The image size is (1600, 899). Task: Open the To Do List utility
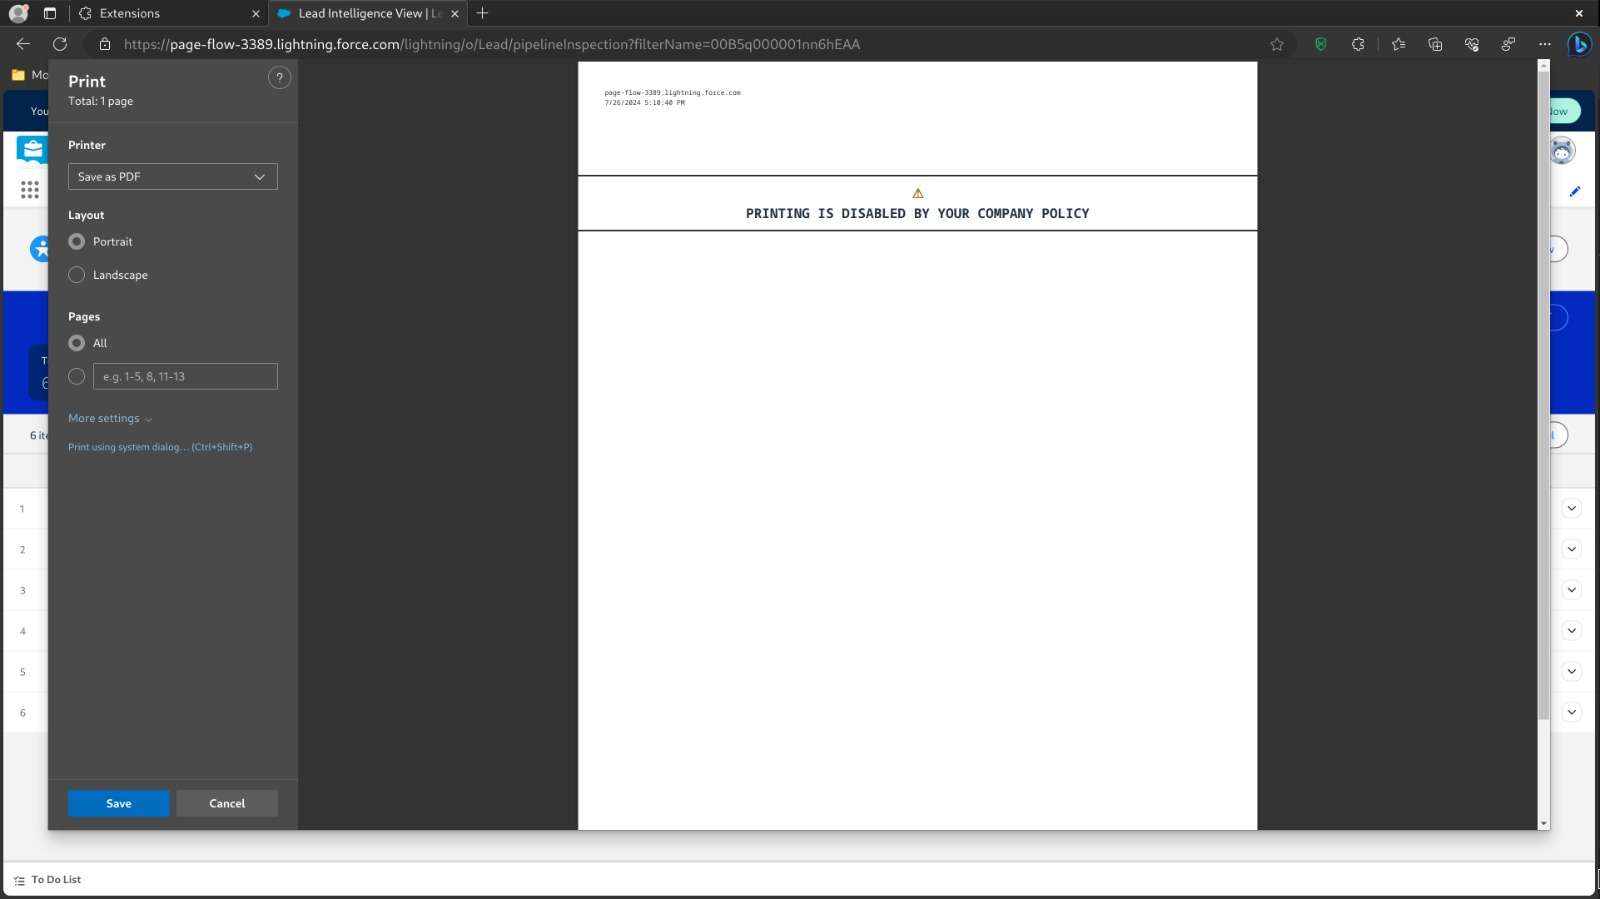coord(47,880)
